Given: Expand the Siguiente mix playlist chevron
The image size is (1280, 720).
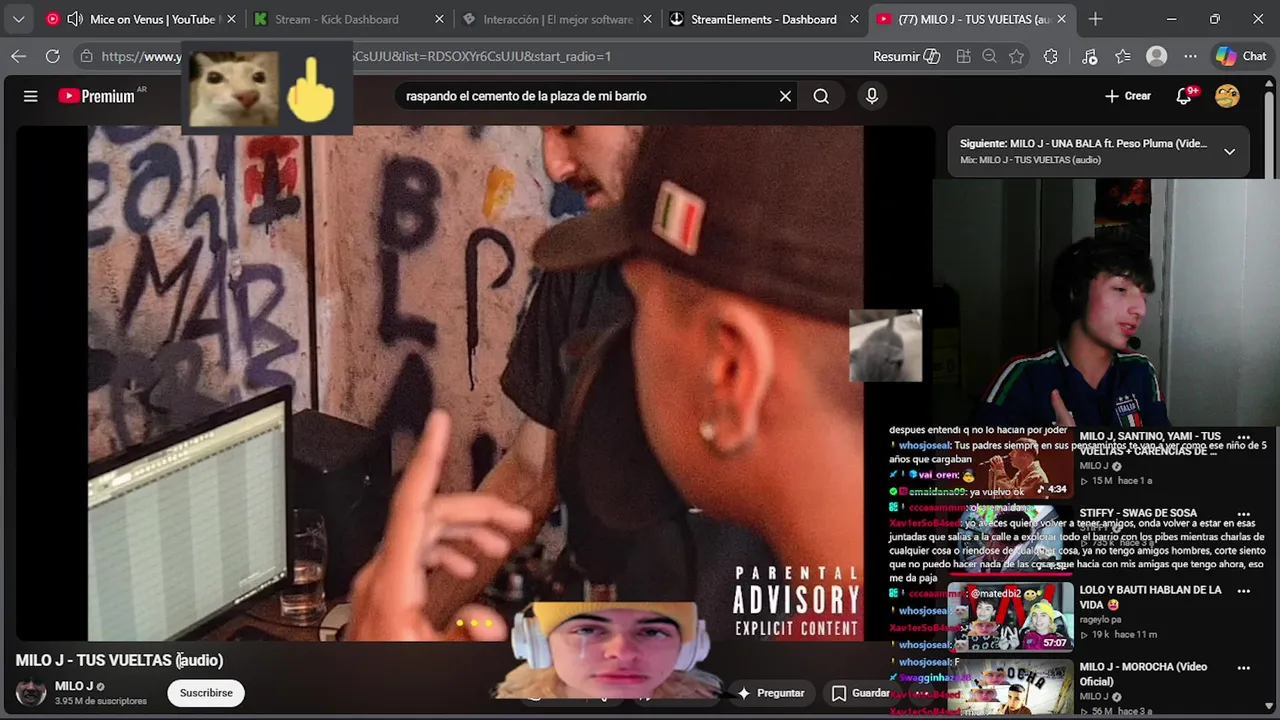Looking at the screenshot, I should tap(1229, 151).
